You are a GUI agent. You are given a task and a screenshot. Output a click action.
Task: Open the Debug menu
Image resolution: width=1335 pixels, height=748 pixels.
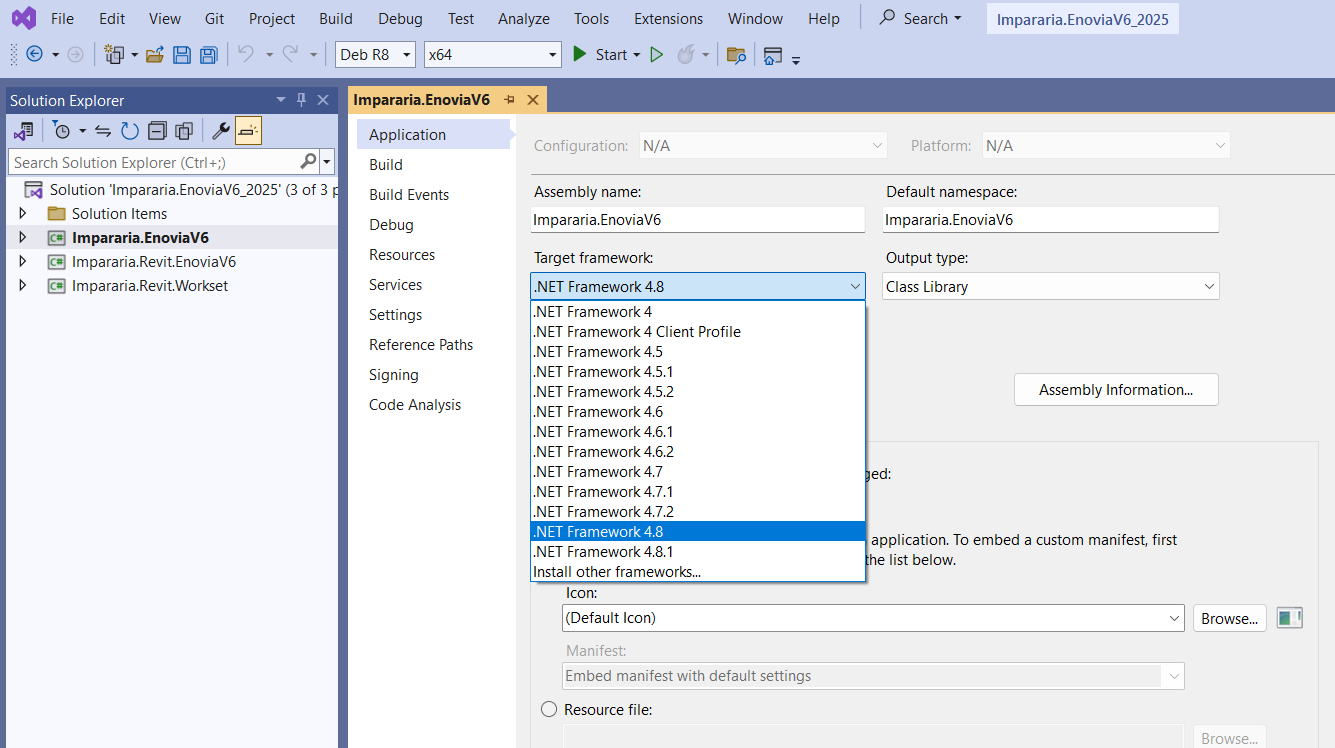coord(399,18)
